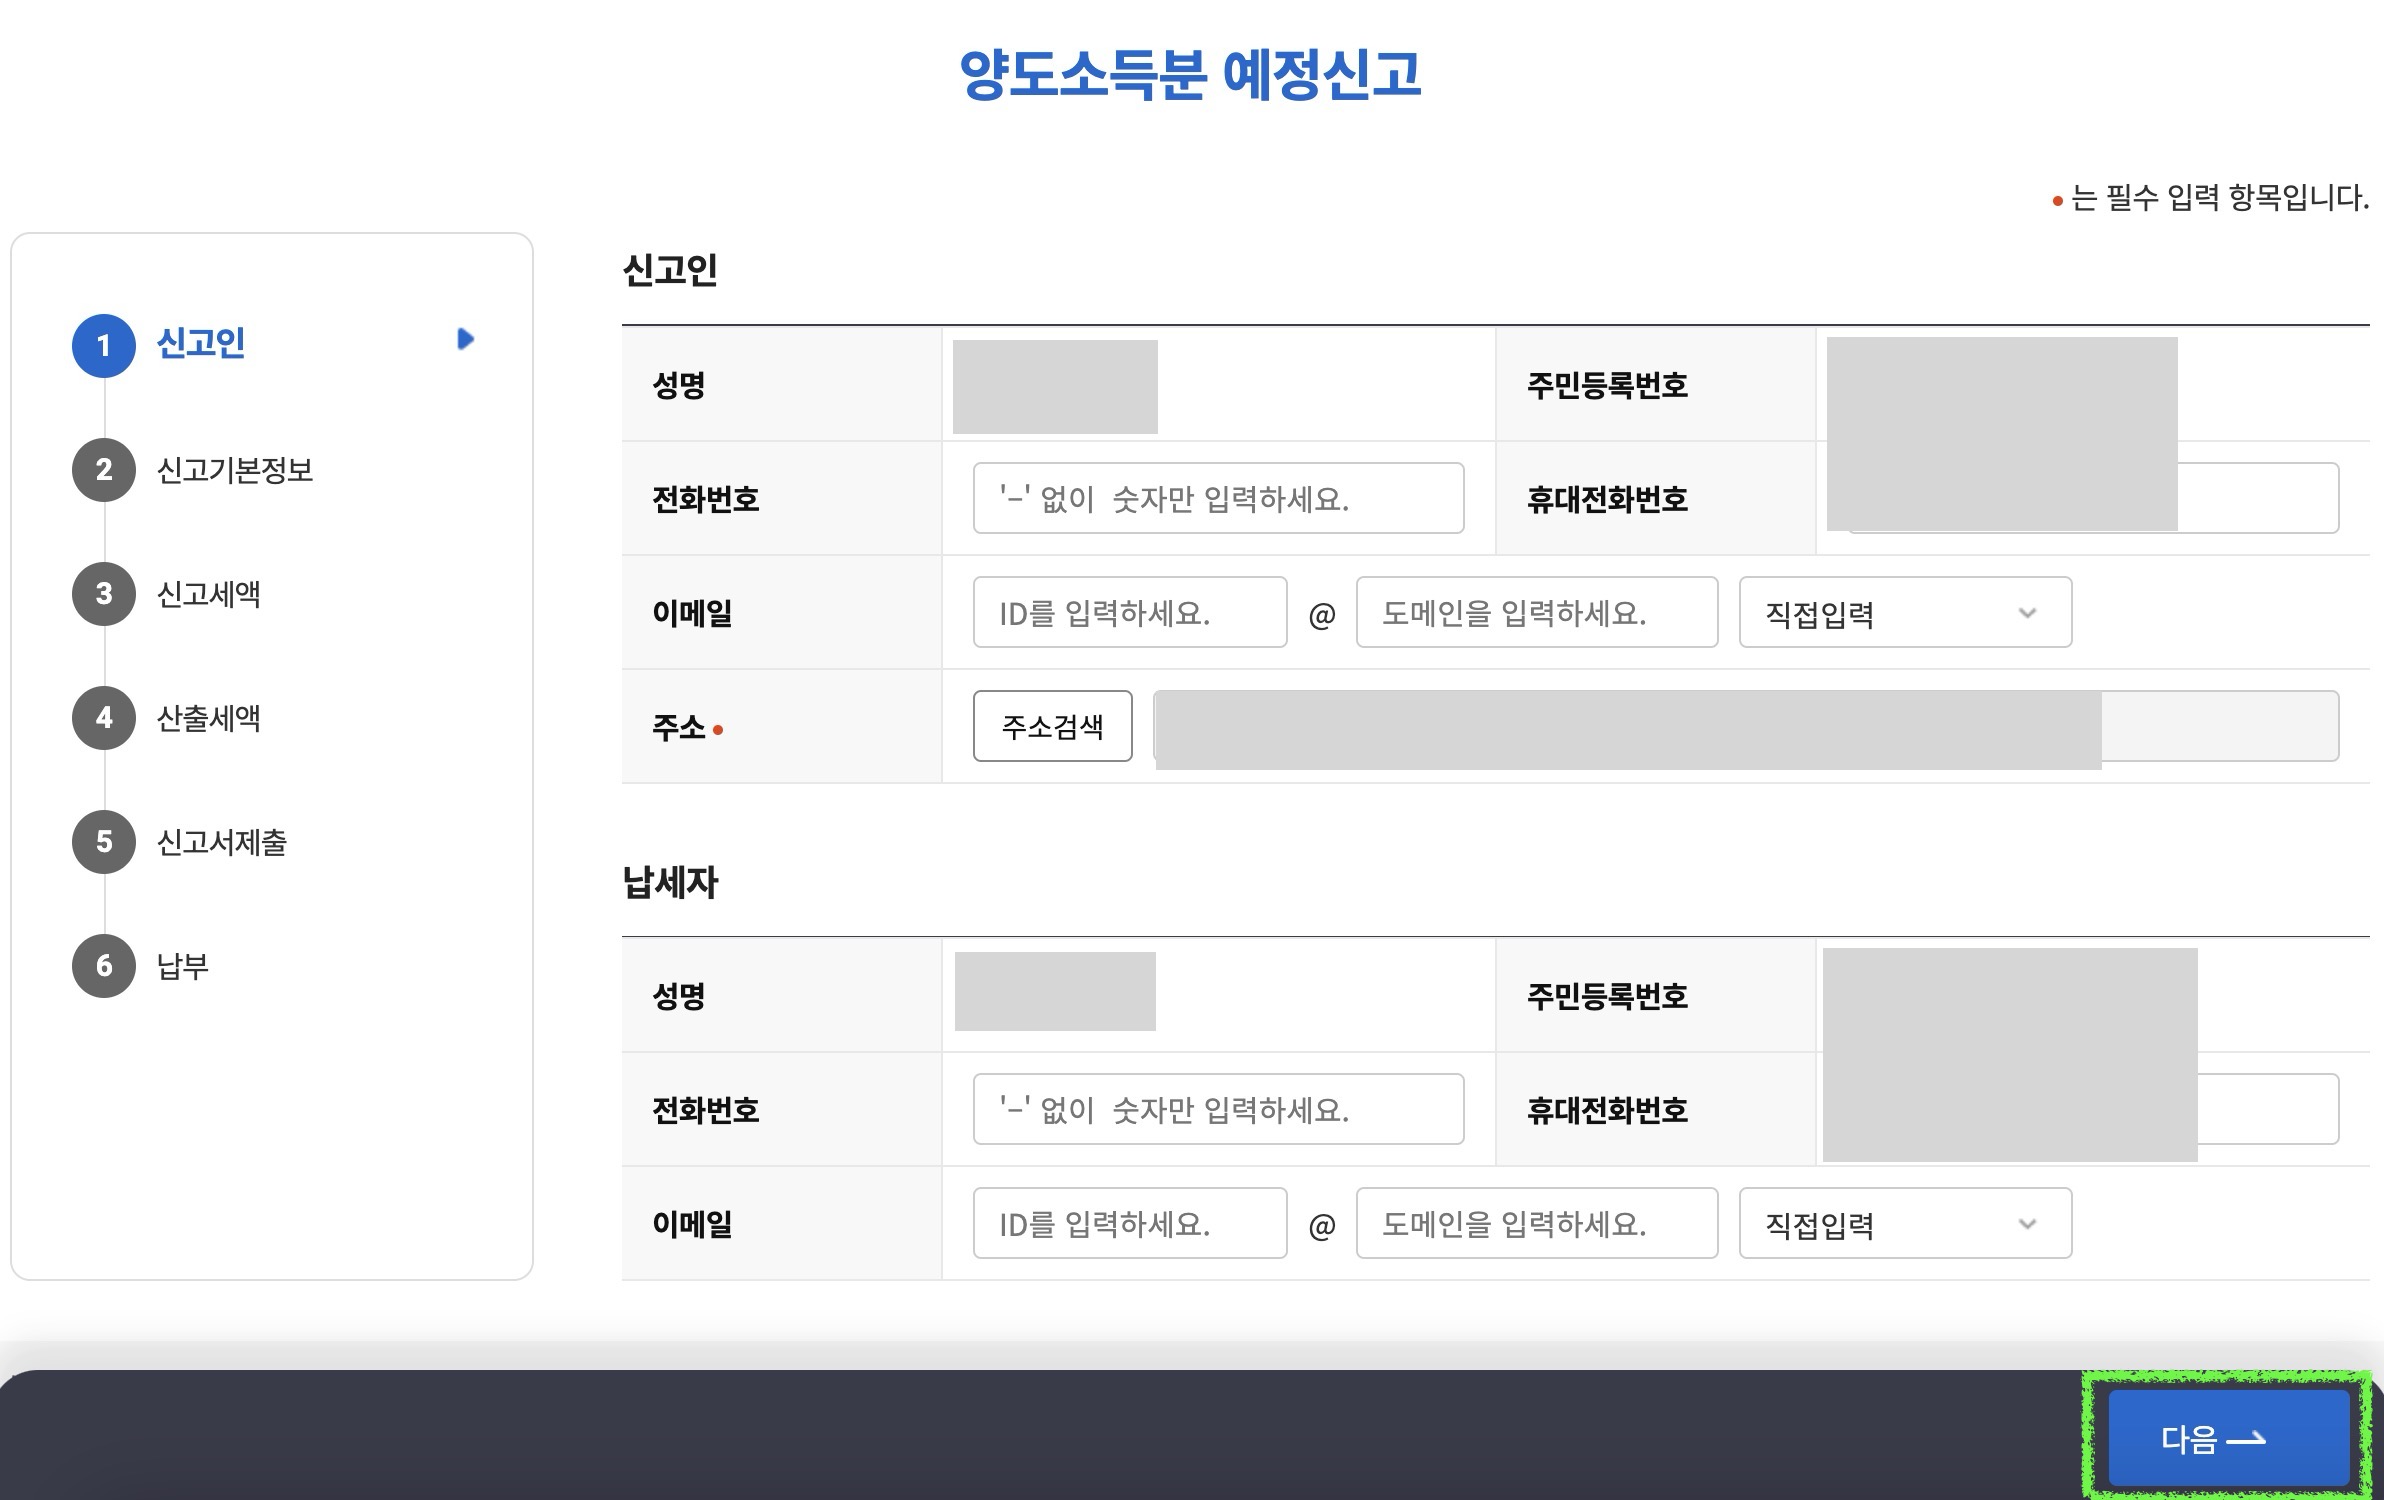Screen dimensions: 2384x1500
Task: Focus the 신고인 email ID input field
Action: [x=1129, y=612]
